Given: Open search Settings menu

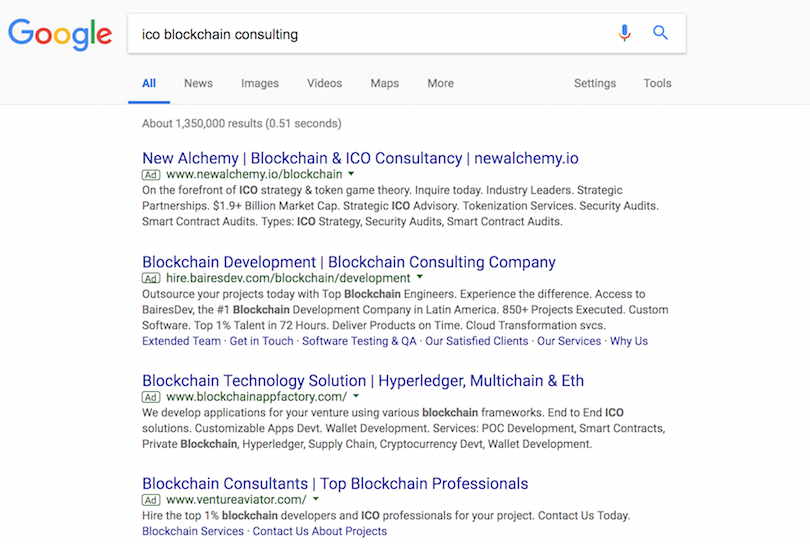Looking at the screenshot, I should click(x=595, y=83).
